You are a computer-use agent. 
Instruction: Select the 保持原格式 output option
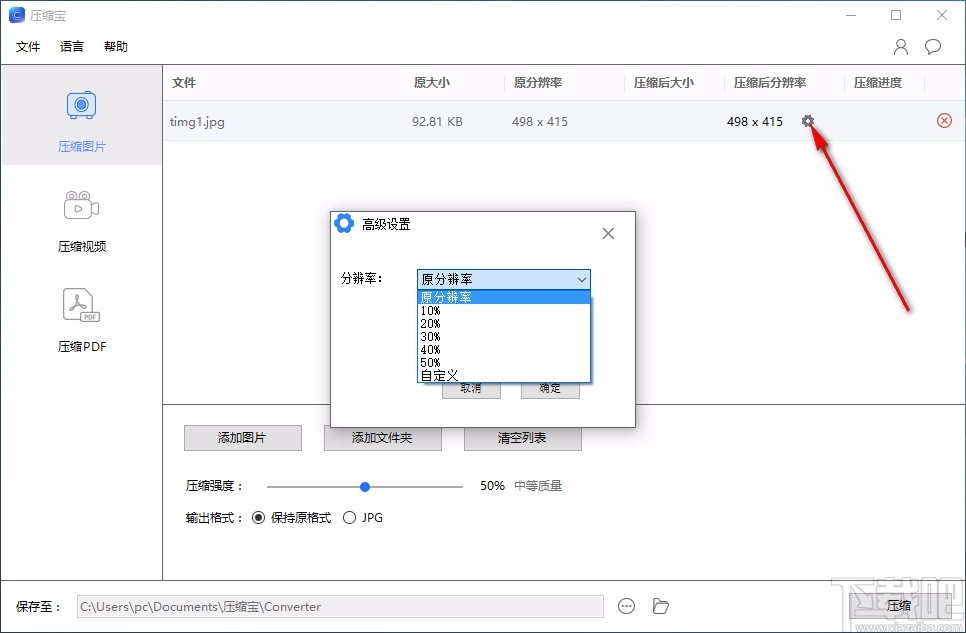(259, 518)
